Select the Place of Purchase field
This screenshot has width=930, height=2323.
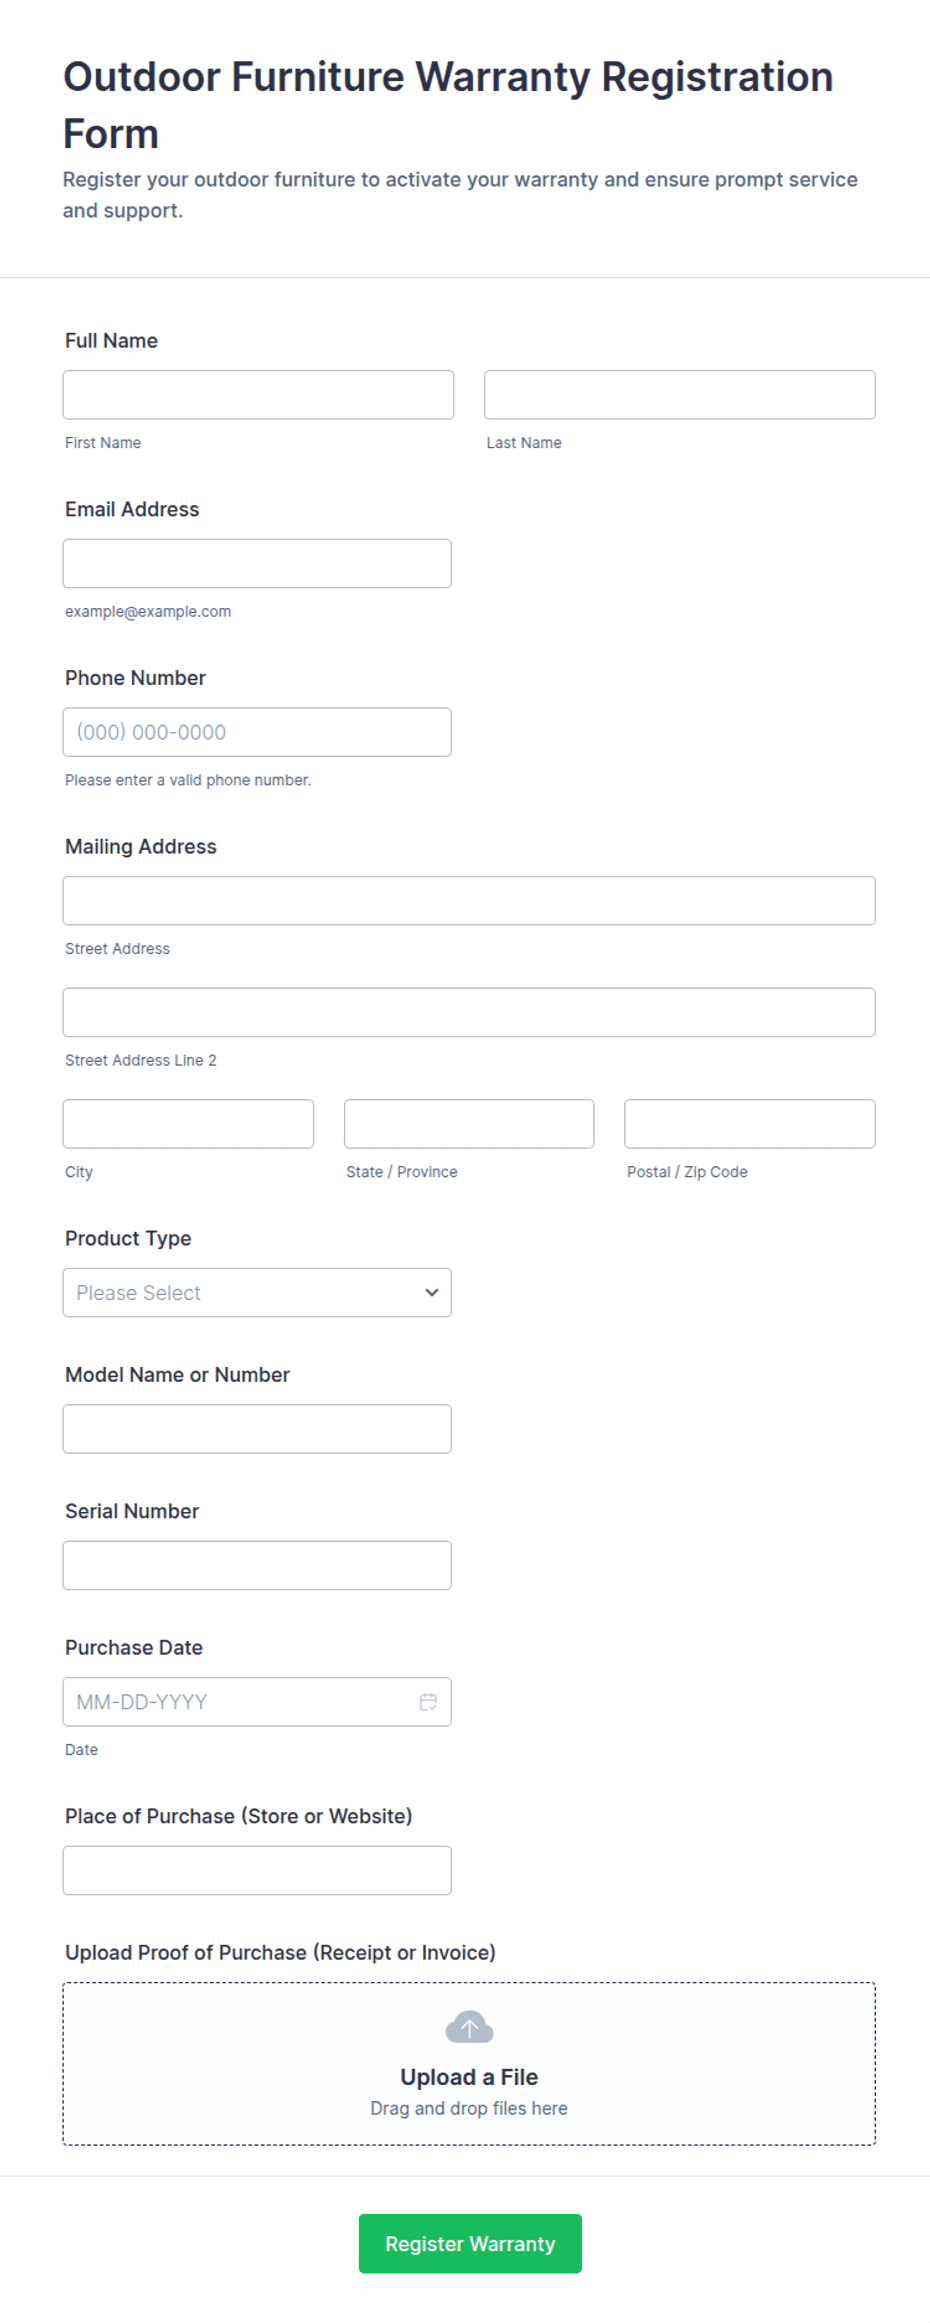[x=257, y=1870]
